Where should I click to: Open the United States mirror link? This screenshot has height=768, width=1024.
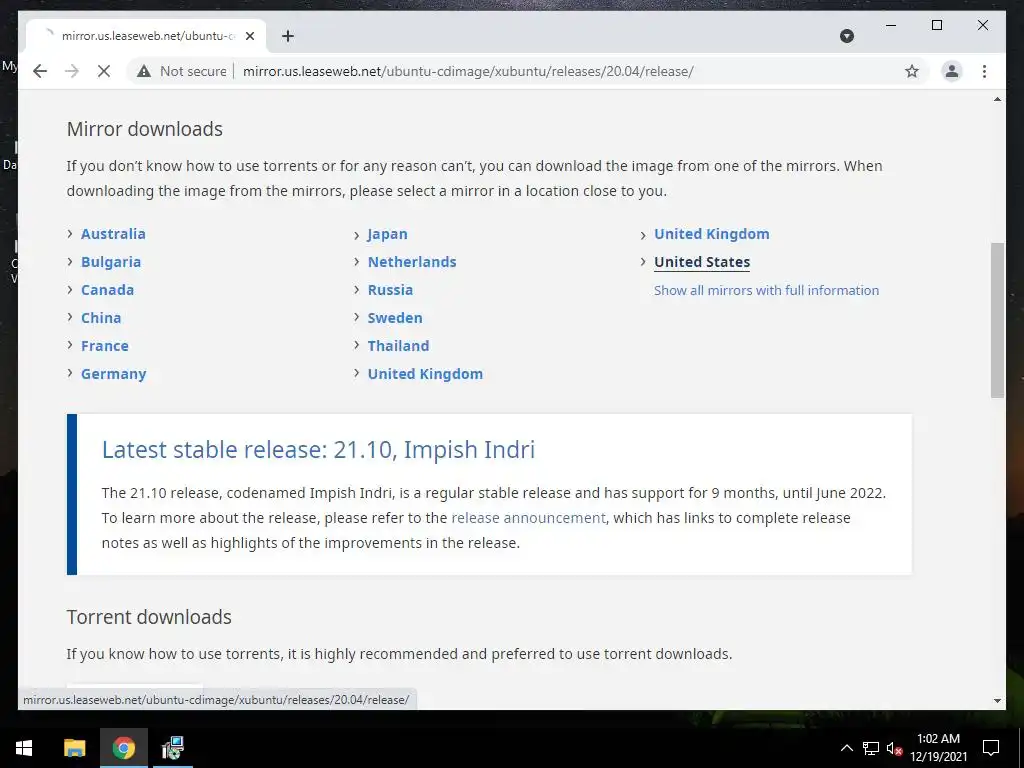(x=702, y=262)
